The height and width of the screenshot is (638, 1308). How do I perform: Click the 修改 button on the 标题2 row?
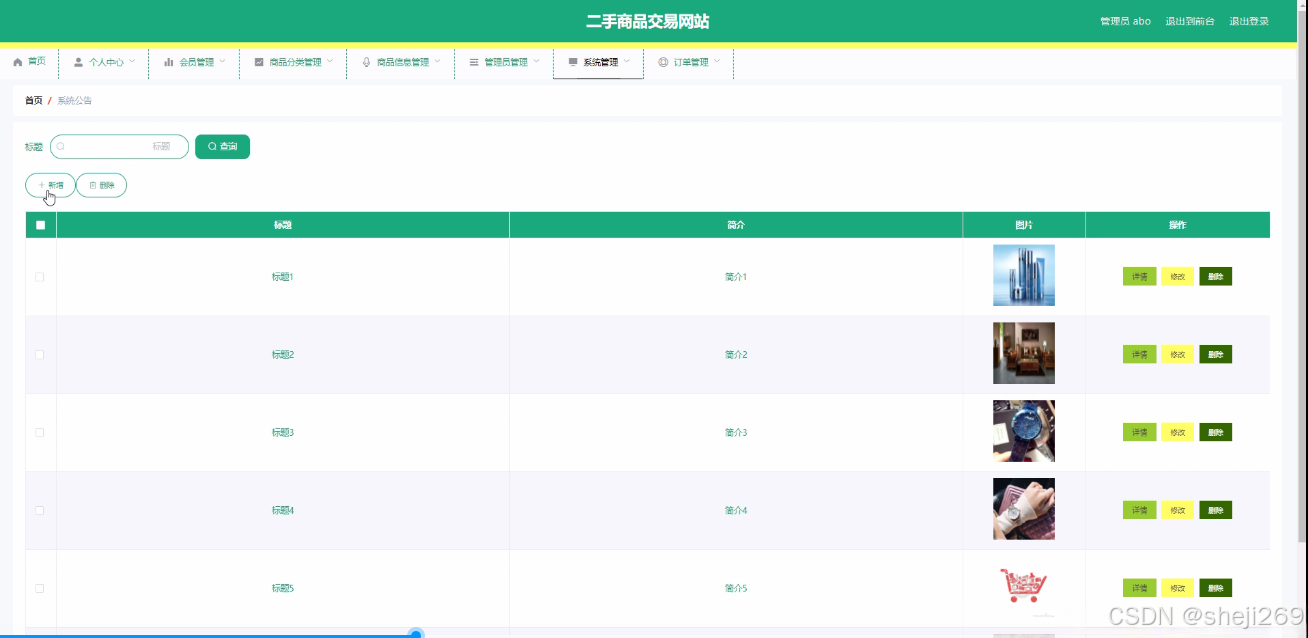coord(1177,354)
